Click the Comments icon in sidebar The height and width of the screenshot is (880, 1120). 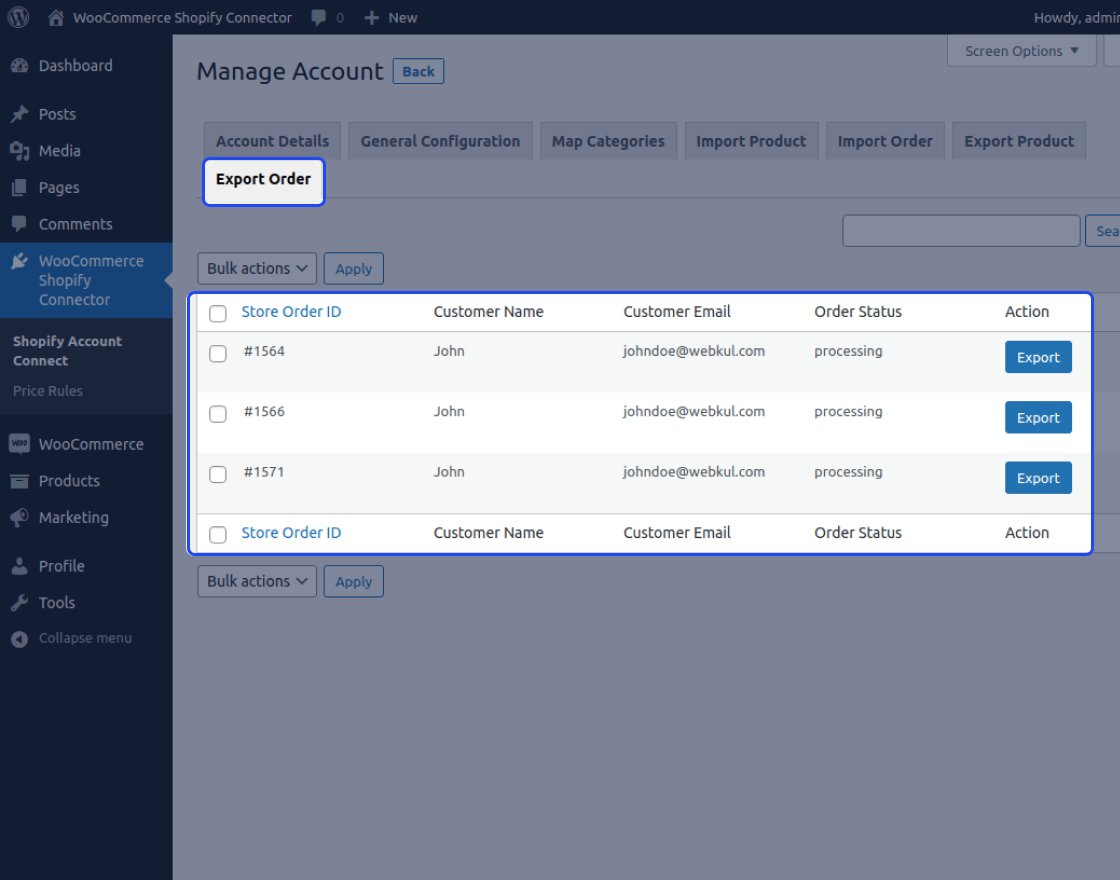[20, 224]
